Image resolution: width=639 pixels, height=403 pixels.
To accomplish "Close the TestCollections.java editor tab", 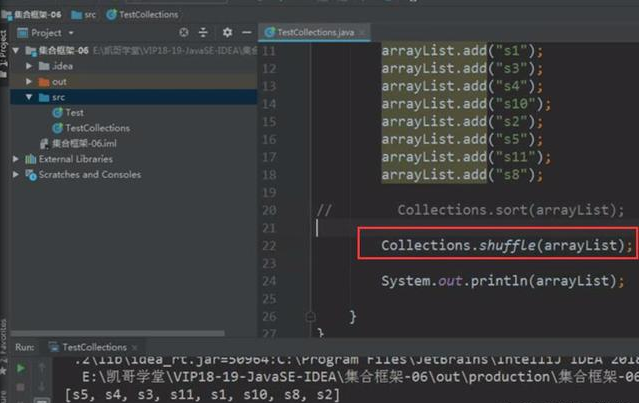I will pos(362,32).
